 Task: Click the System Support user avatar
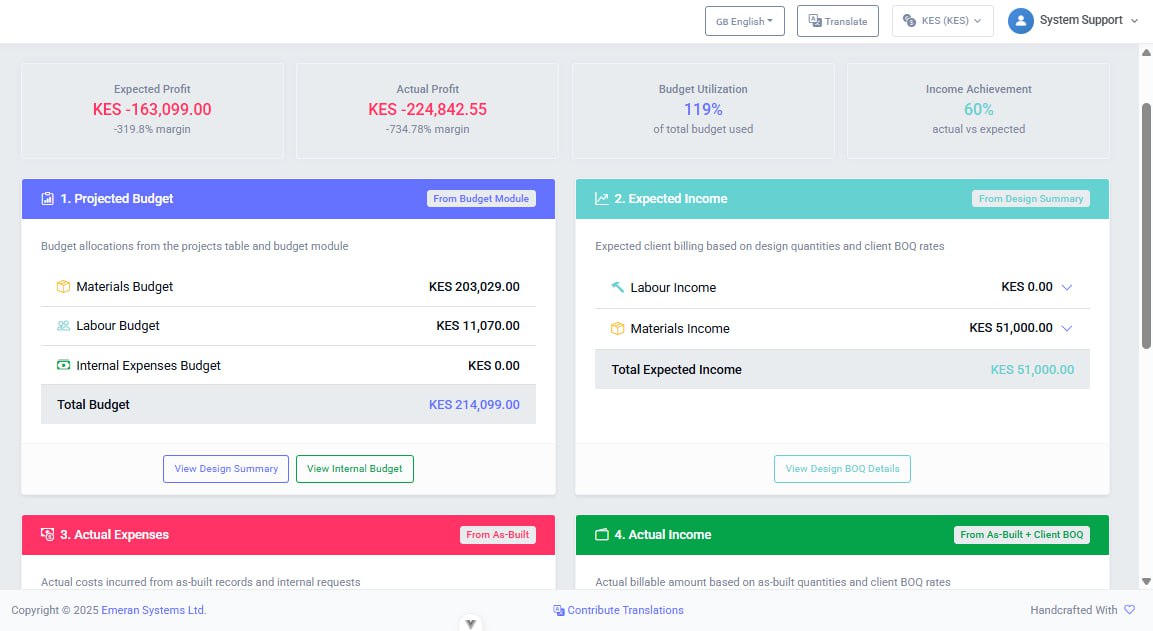[x=1021, y=20]
